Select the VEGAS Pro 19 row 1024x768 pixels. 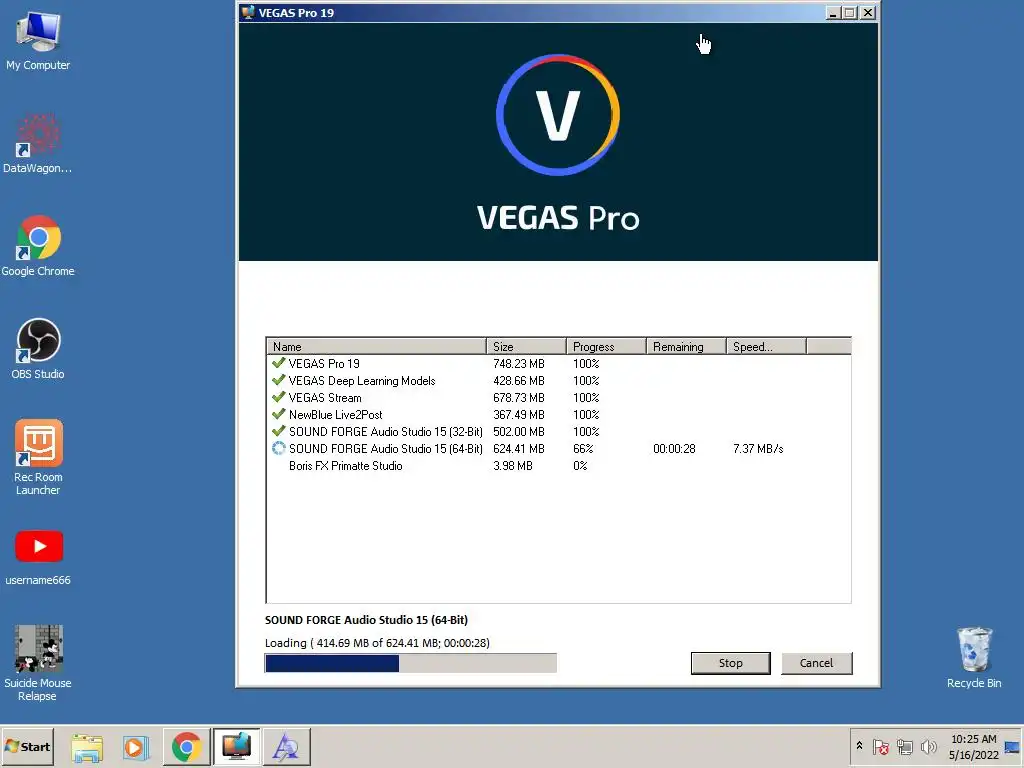pyautogui.click(x=558, y=364)
